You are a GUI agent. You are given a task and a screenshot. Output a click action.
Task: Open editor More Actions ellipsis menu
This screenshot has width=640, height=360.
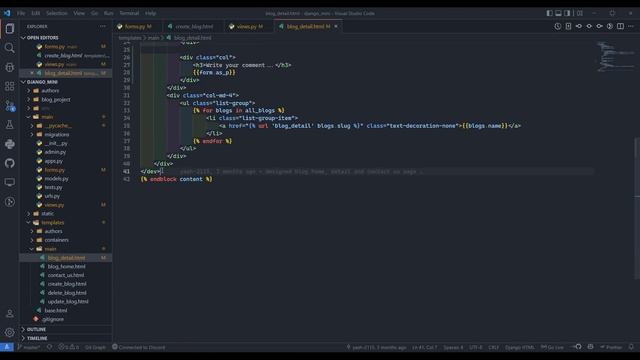pos(631,26)
